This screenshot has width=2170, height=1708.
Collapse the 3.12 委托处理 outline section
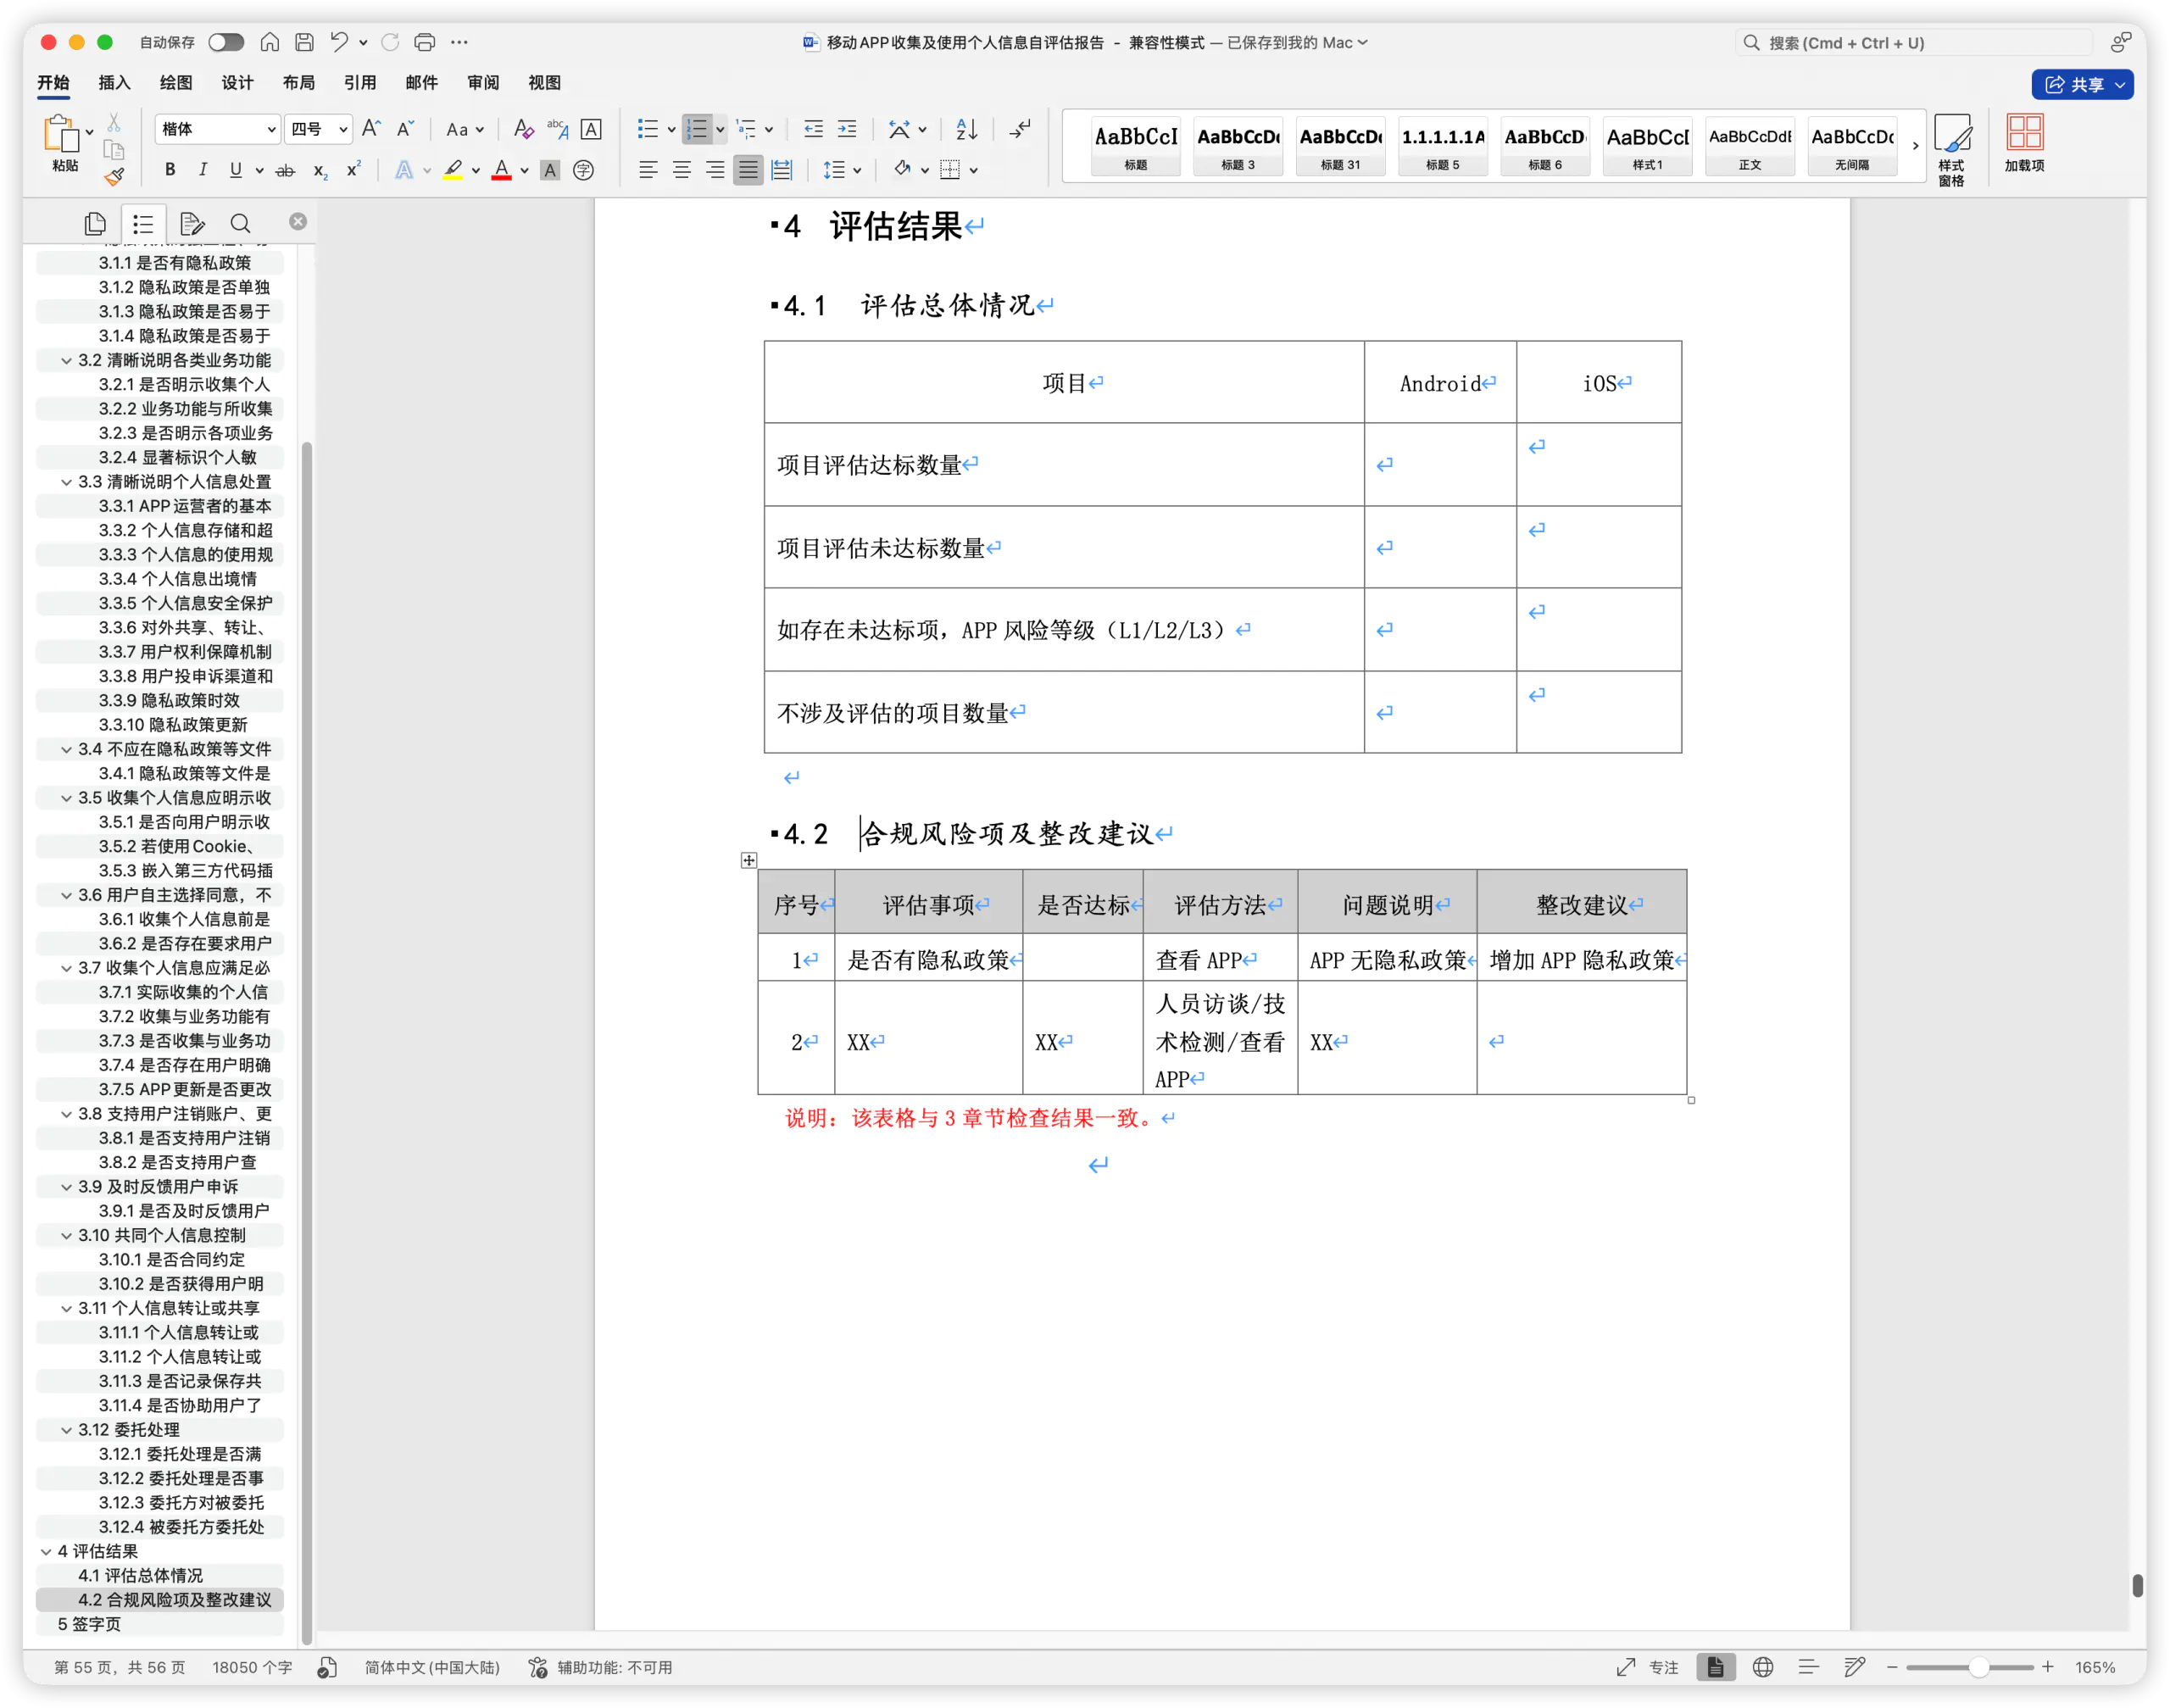66,1430
